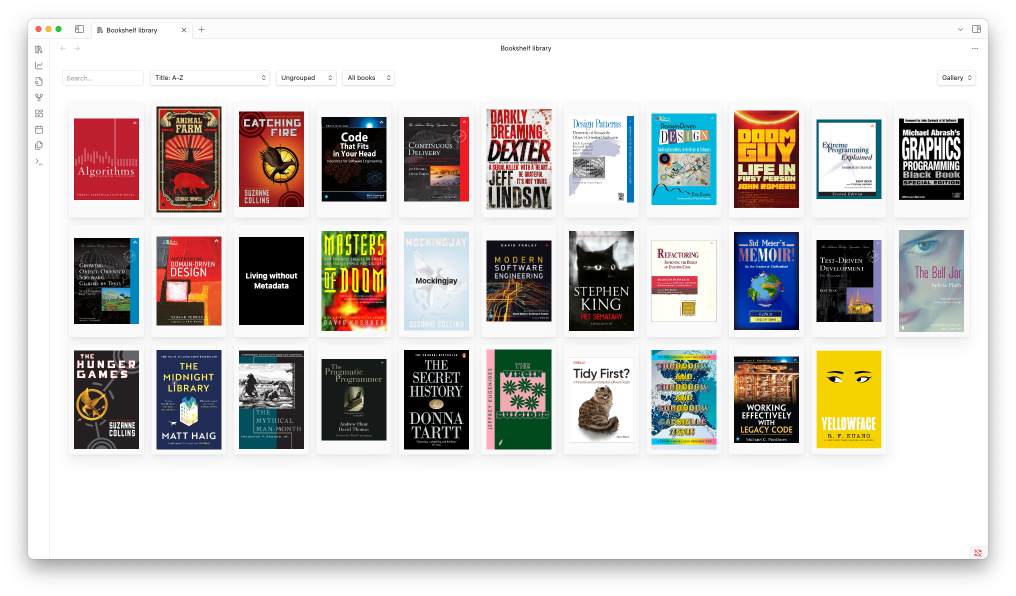Screen dimensions: 1016x596
Task: Open the three-dots more options menu
Action: [x=975, y=49]
